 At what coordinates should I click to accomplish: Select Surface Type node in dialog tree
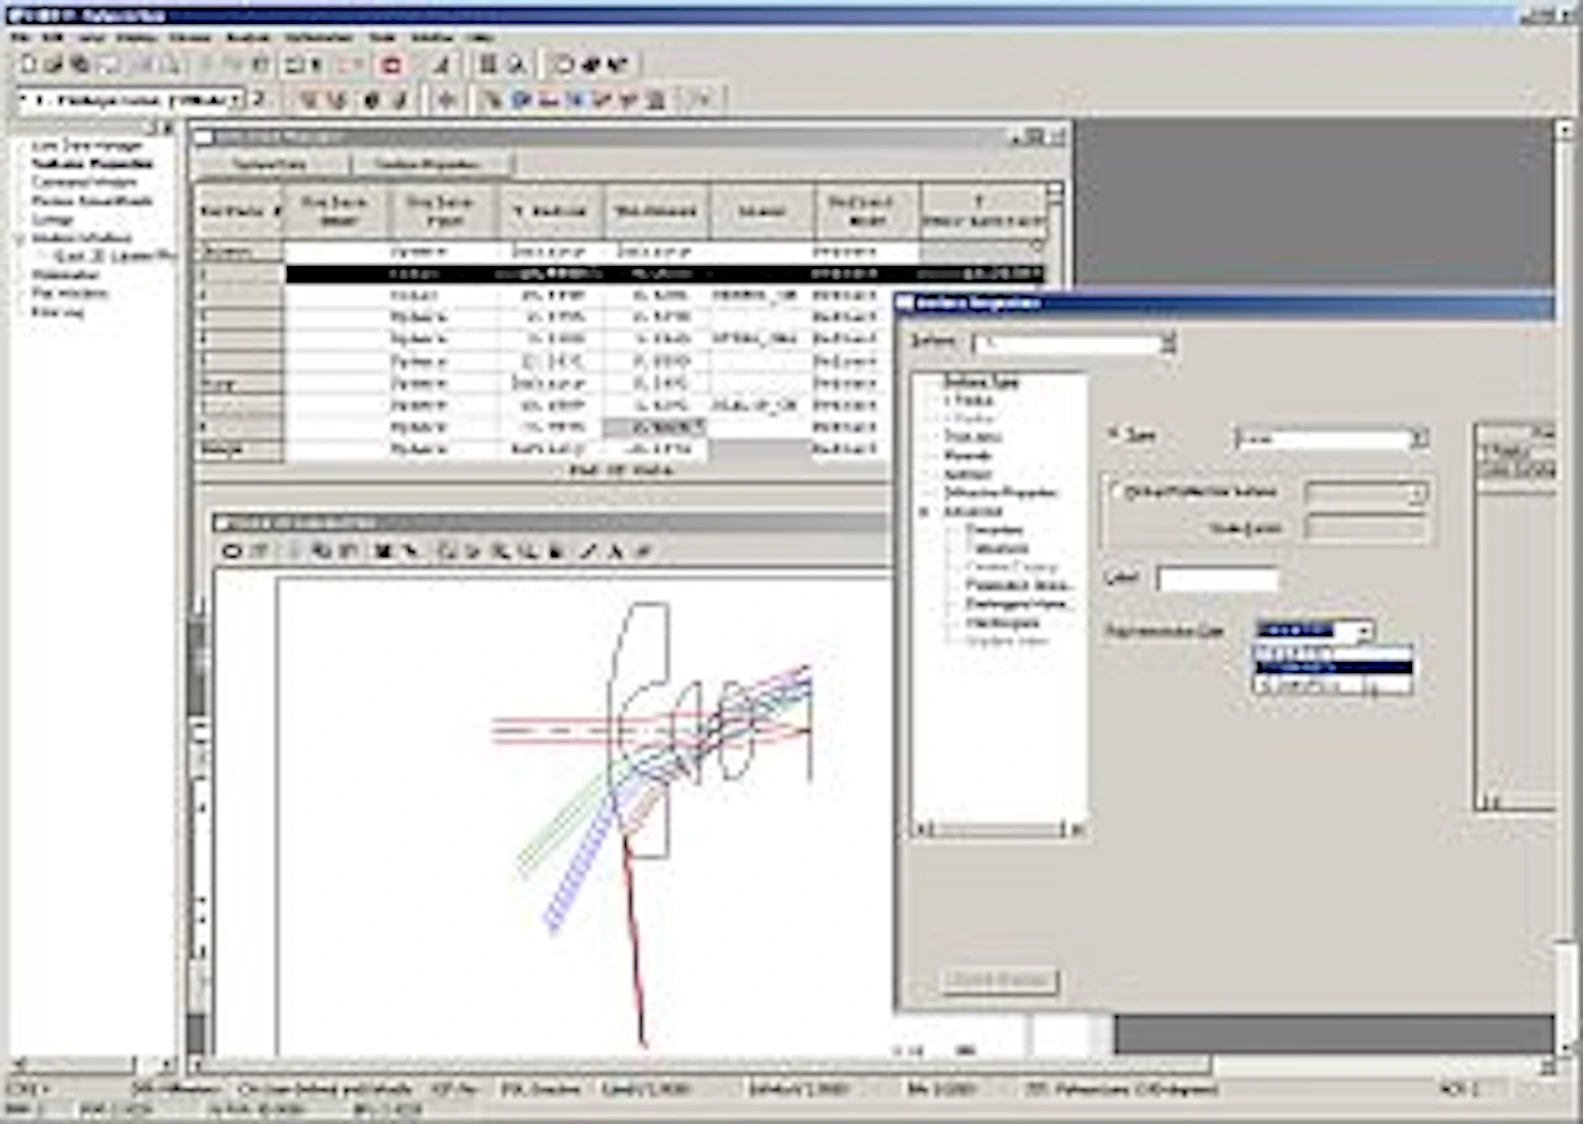[981, 382]
